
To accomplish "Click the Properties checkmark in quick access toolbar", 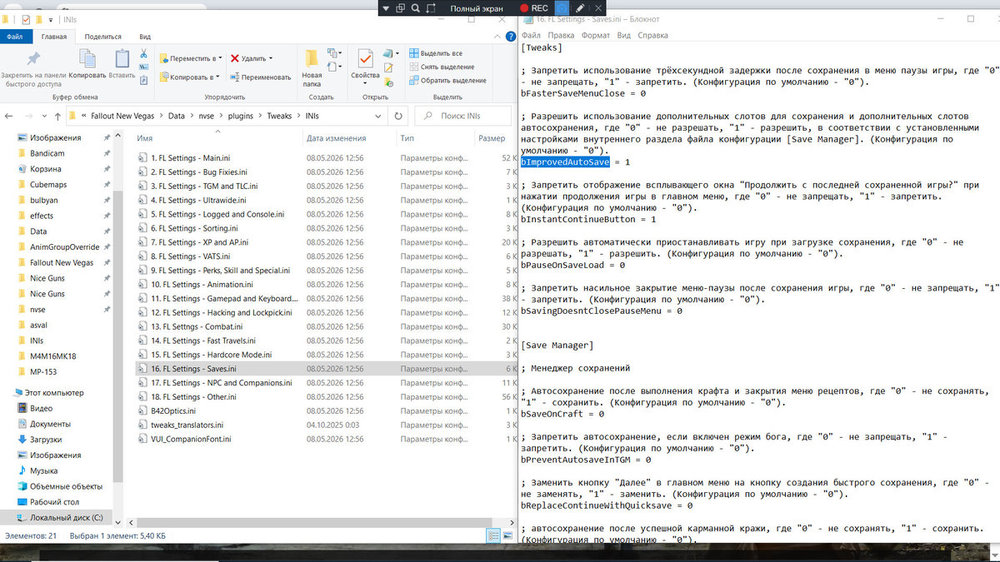I will (x=26, y=20).
